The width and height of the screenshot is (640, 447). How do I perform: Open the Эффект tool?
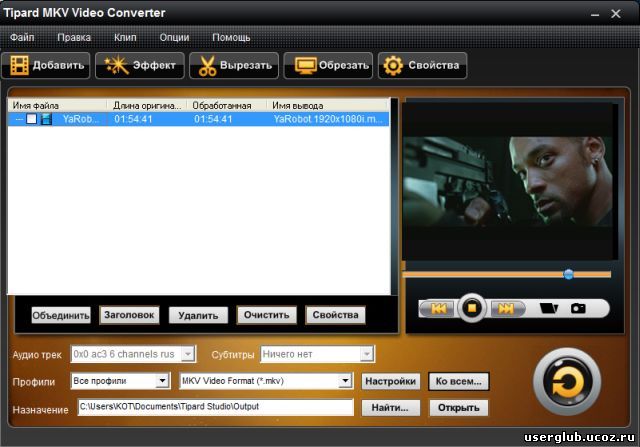[140, 65]
